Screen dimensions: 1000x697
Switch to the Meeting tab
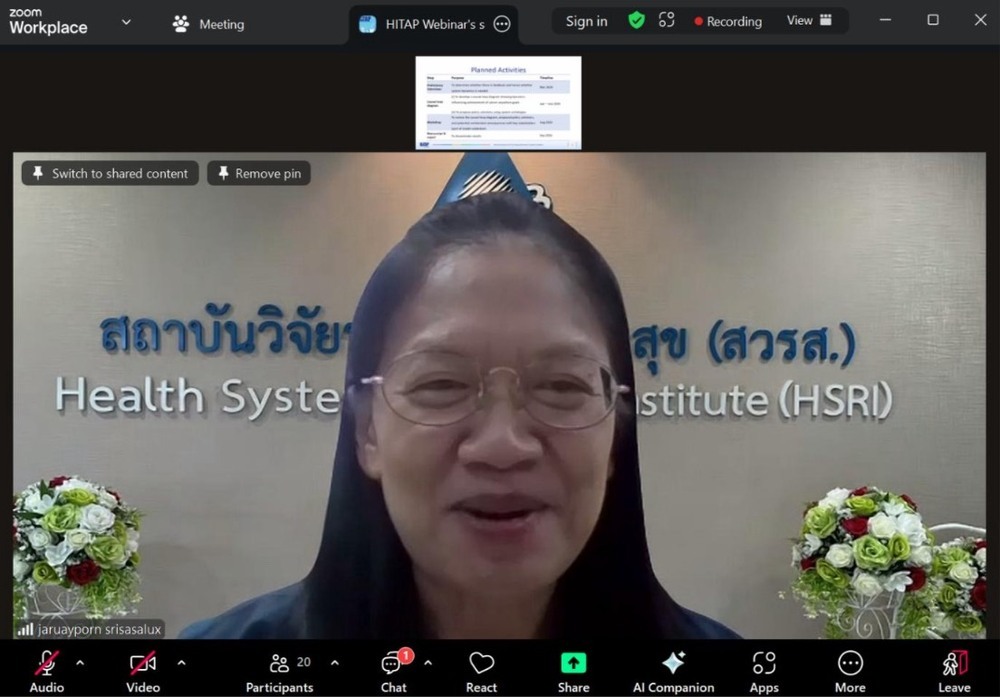pos(208,23)
